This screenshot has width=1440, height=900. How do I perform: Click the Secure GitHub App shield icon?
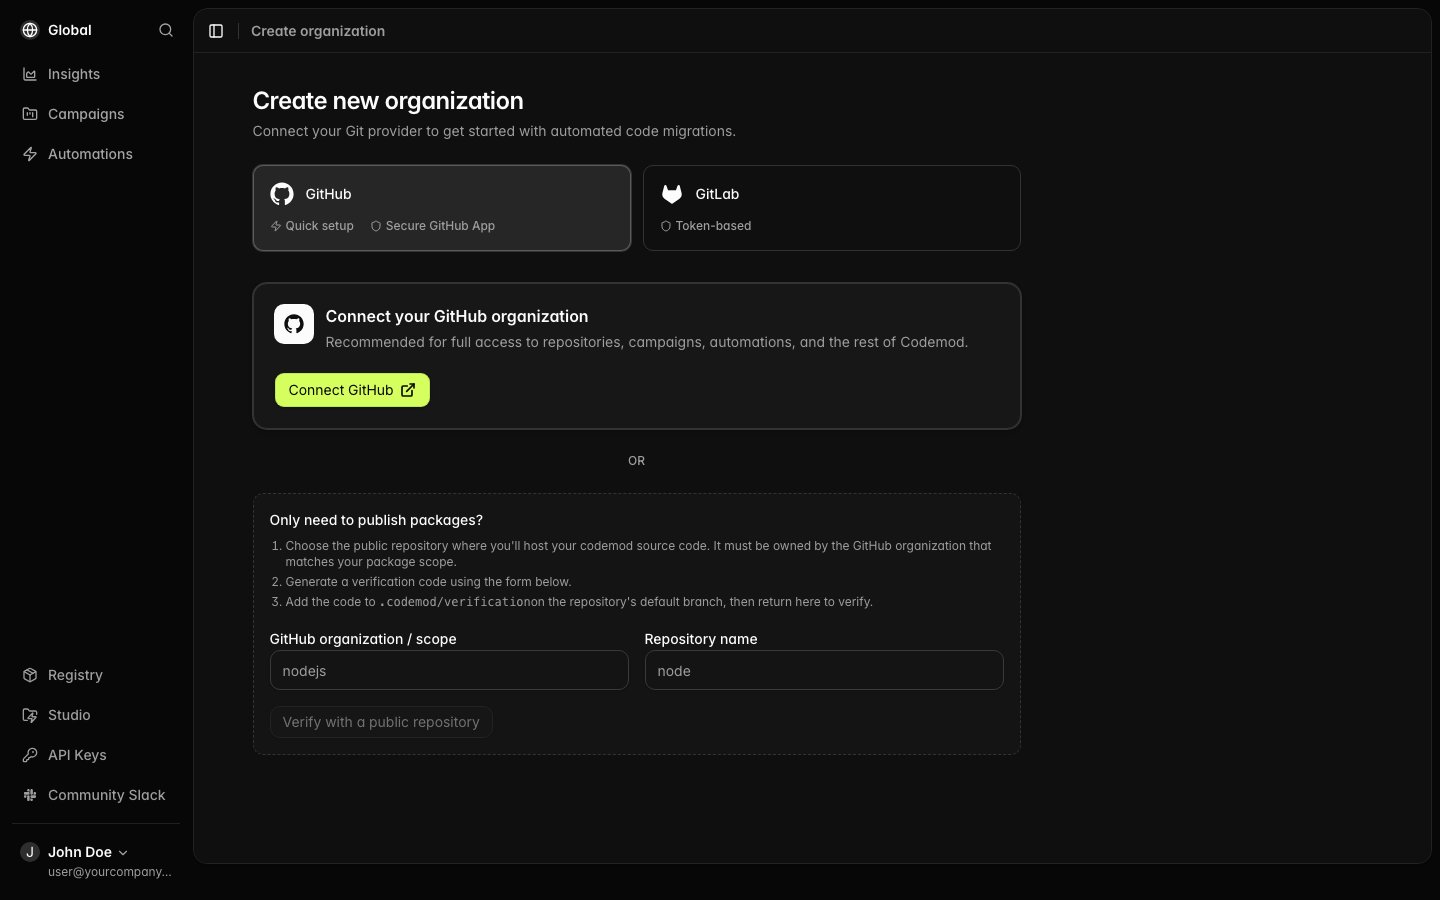(x=376, y=226)
